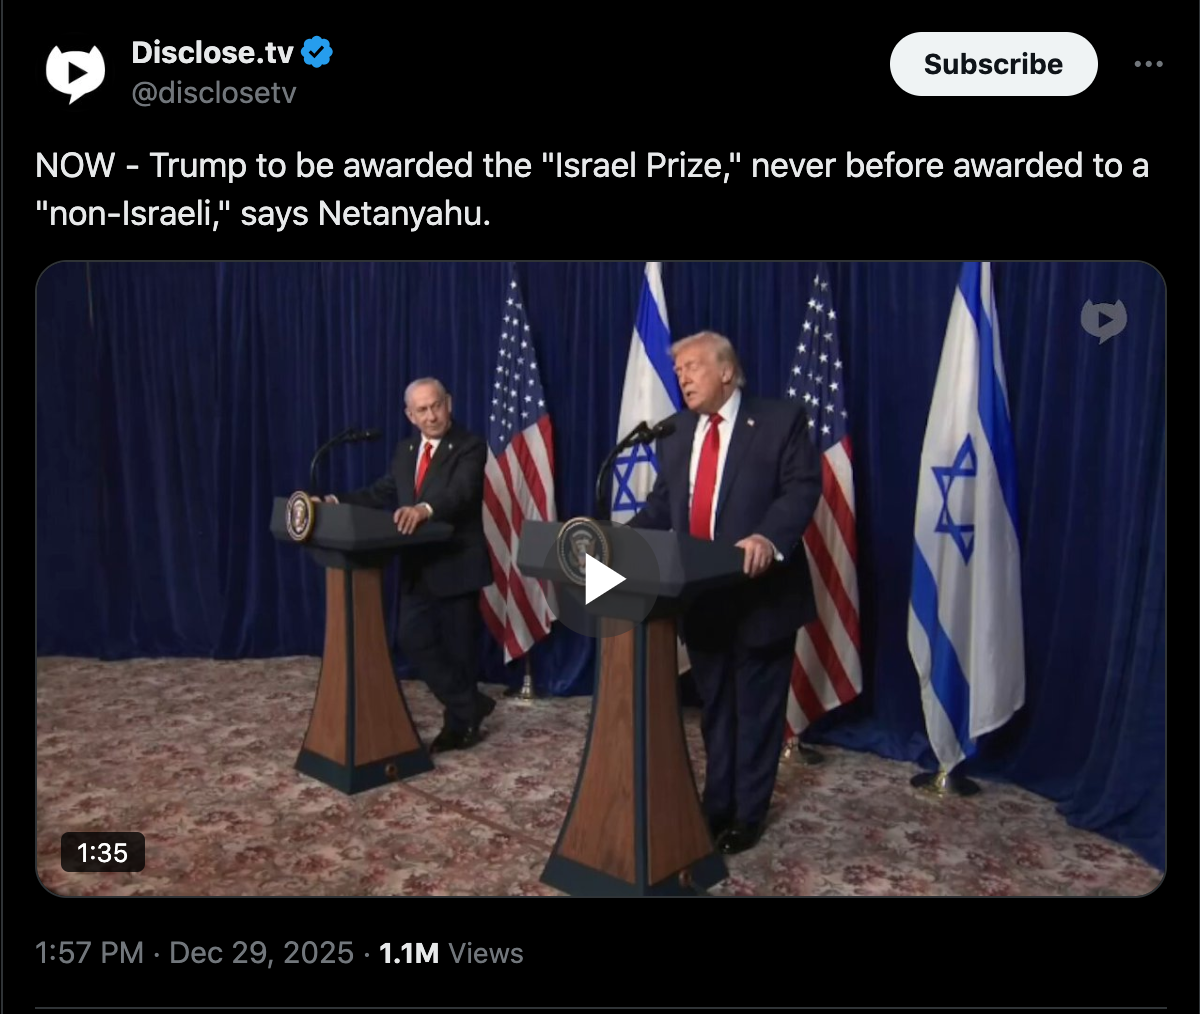Click the Disclose.tv profile avatar
Screen dimensions: 1200x1014
coord(75,72)
